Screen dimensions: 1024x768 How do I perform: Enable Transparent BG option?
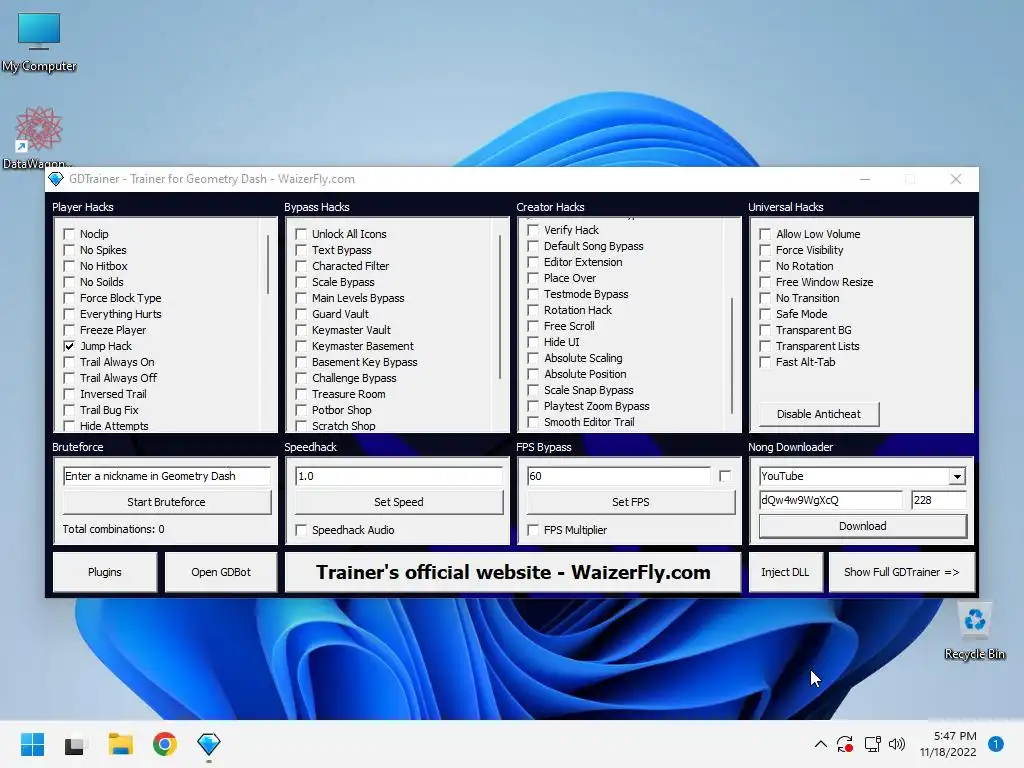coord(765,330)
